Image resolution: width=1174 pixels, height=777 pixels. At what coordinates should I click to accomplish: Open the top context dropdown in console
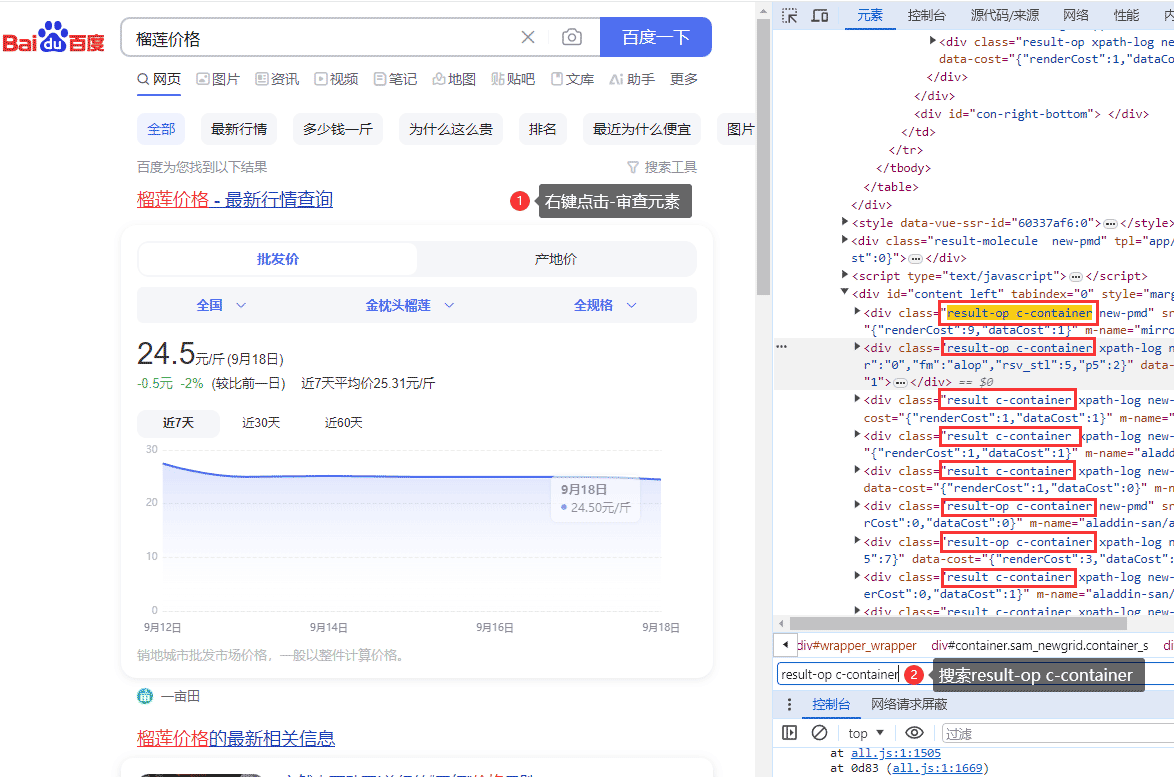pyautogui.click(x=866, y=733)
